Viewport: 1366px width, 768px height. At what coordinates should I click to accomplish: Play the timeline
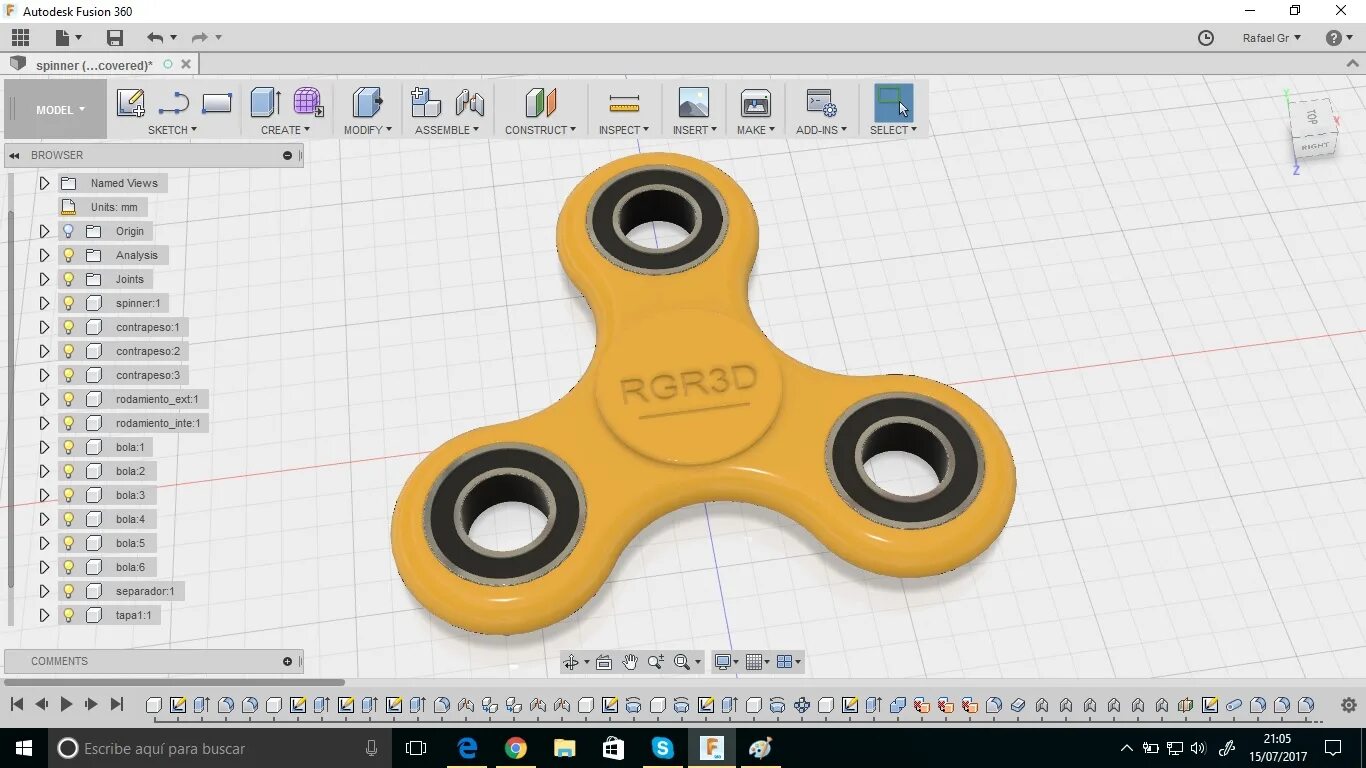[x=66, y=704]
